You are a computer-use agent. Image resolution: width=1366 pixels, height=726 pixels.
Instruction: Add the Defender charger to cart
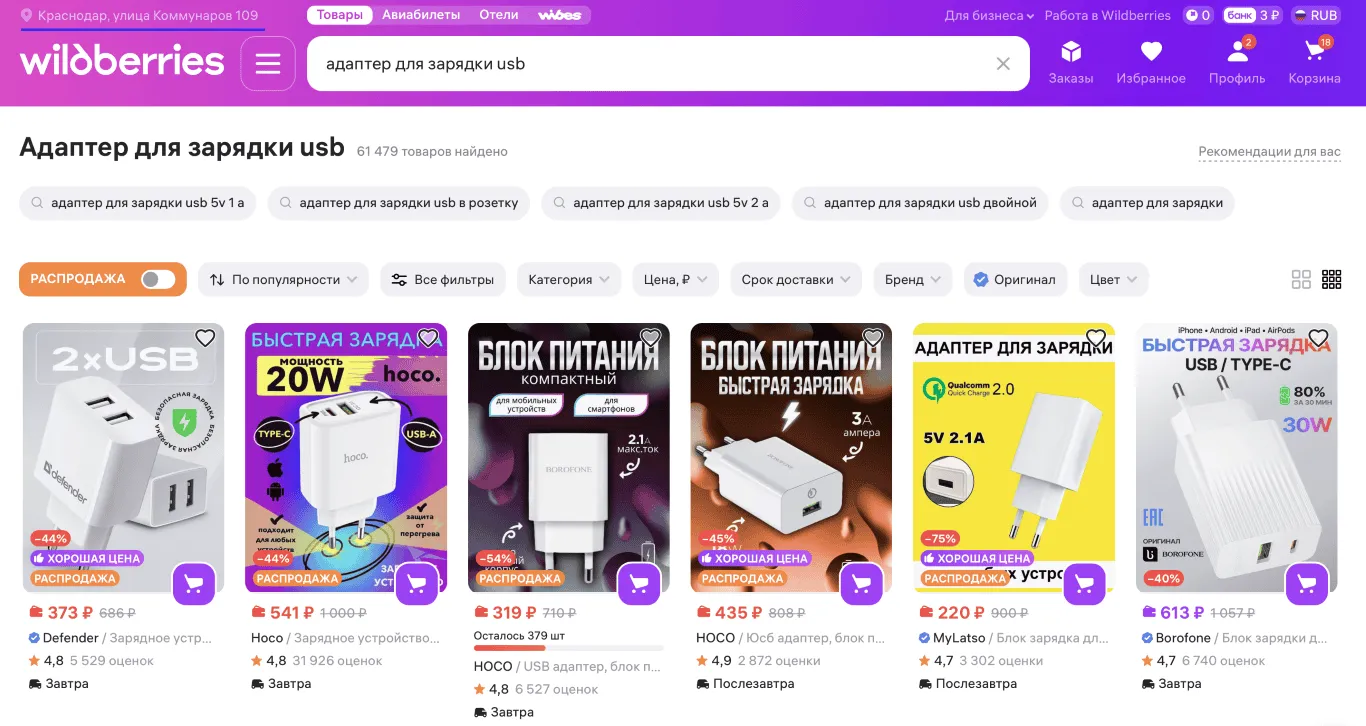[194, 584]
